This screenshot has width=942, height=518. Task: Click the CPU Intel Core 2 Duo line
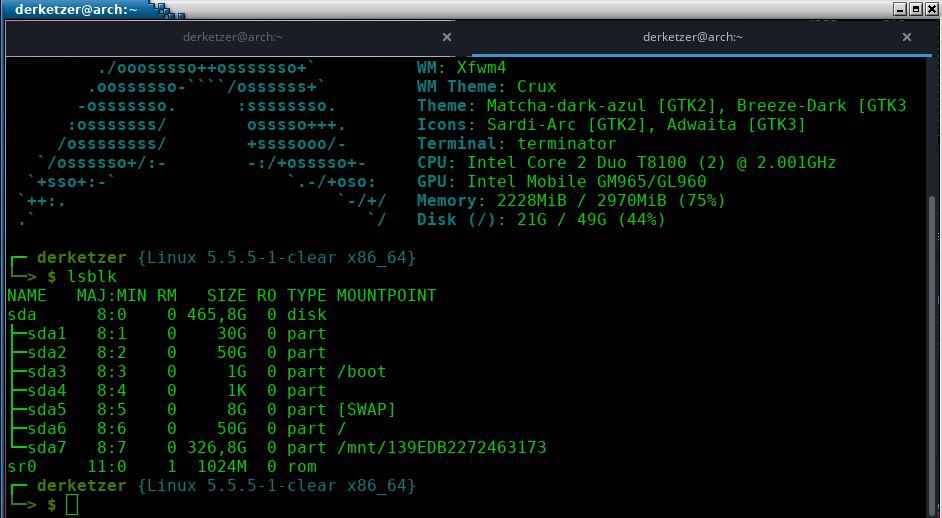tap(627, 163)
